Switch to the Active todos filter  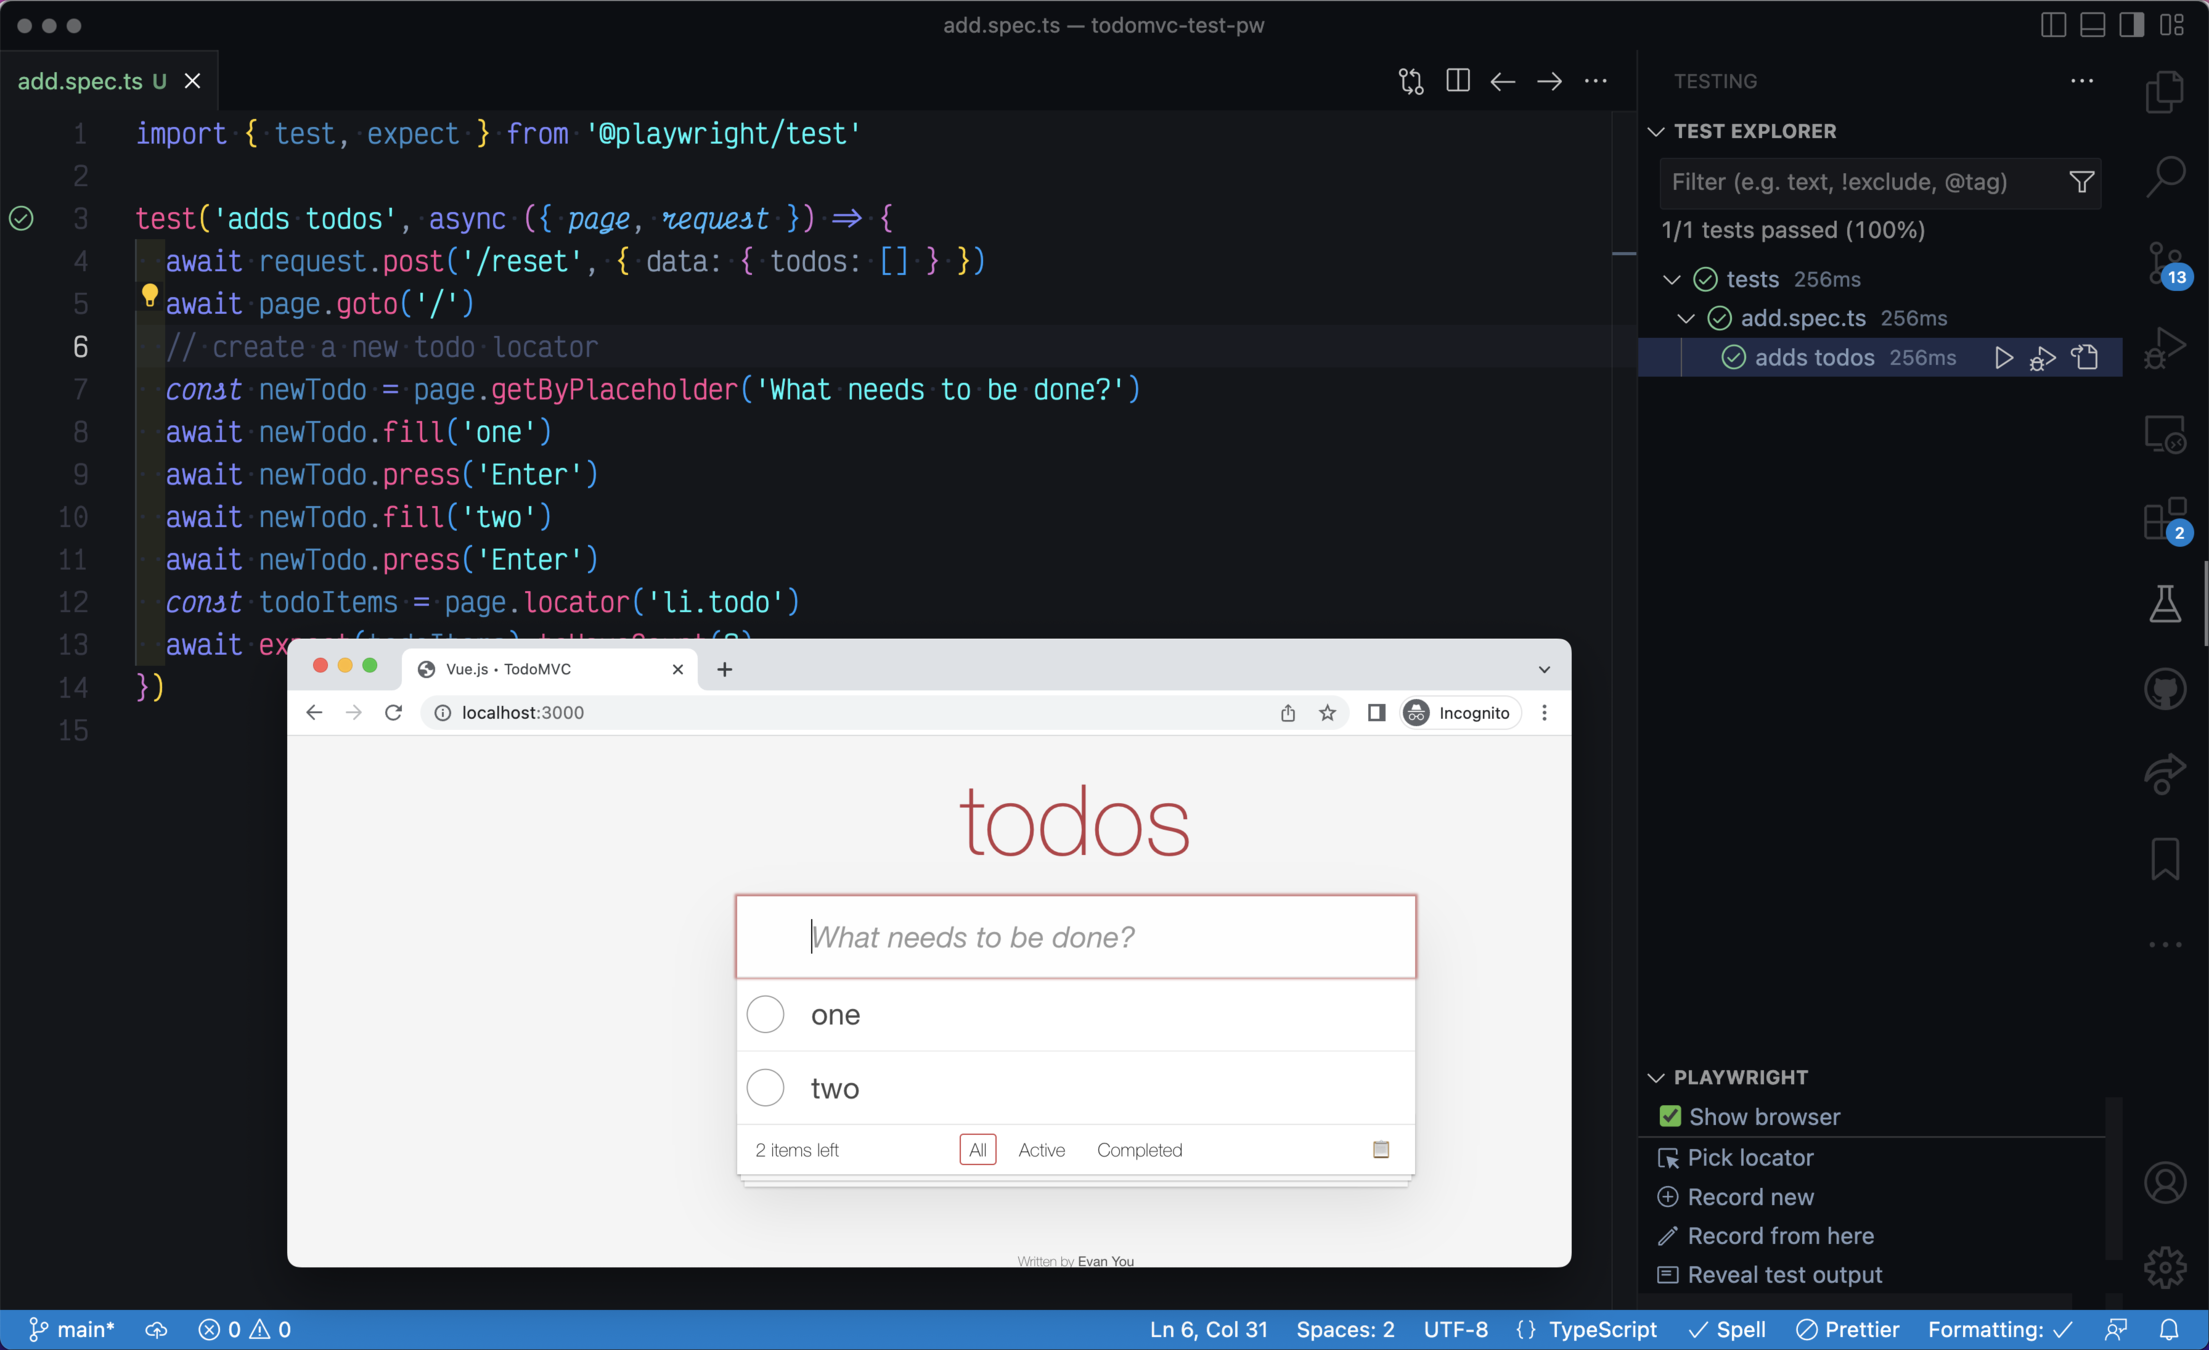pos(1041,1150)
